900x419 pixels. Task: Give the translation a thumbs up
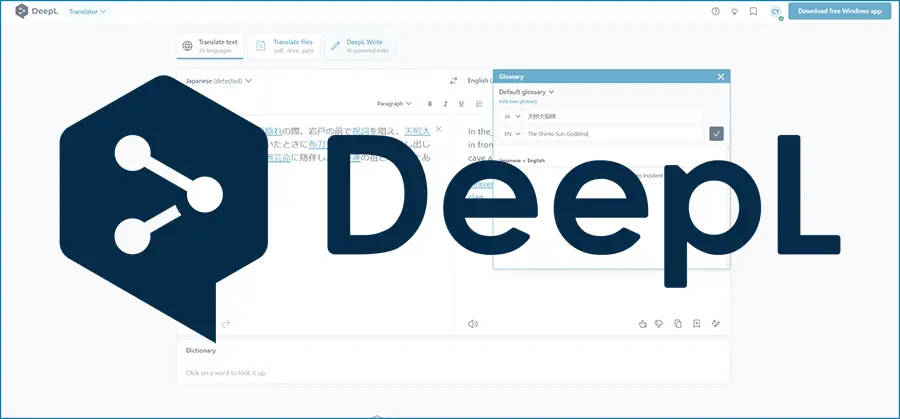tap(643, 323)
